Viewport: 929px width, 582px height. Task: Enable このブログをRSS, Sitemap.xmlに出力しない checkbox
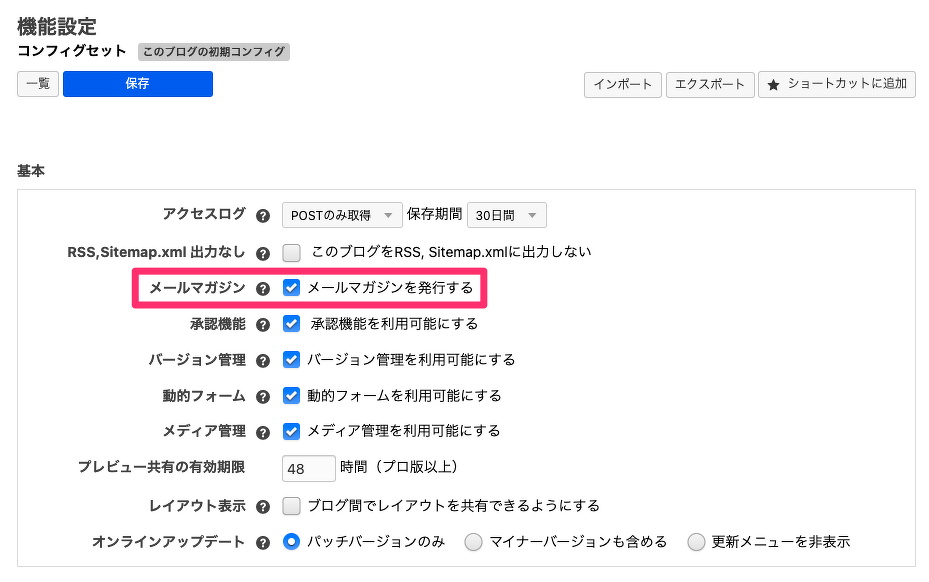[x=292, y=253]
